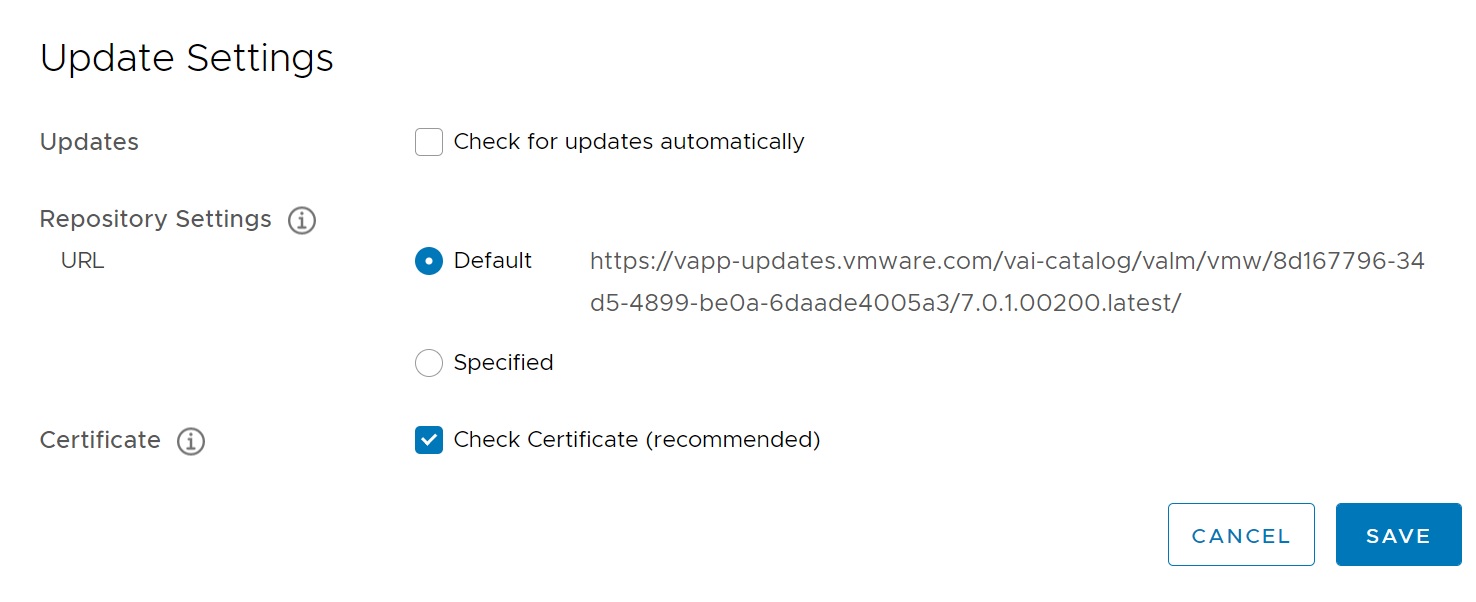
Task: Click the Repository Settings section label
Action: pos(155,219)
